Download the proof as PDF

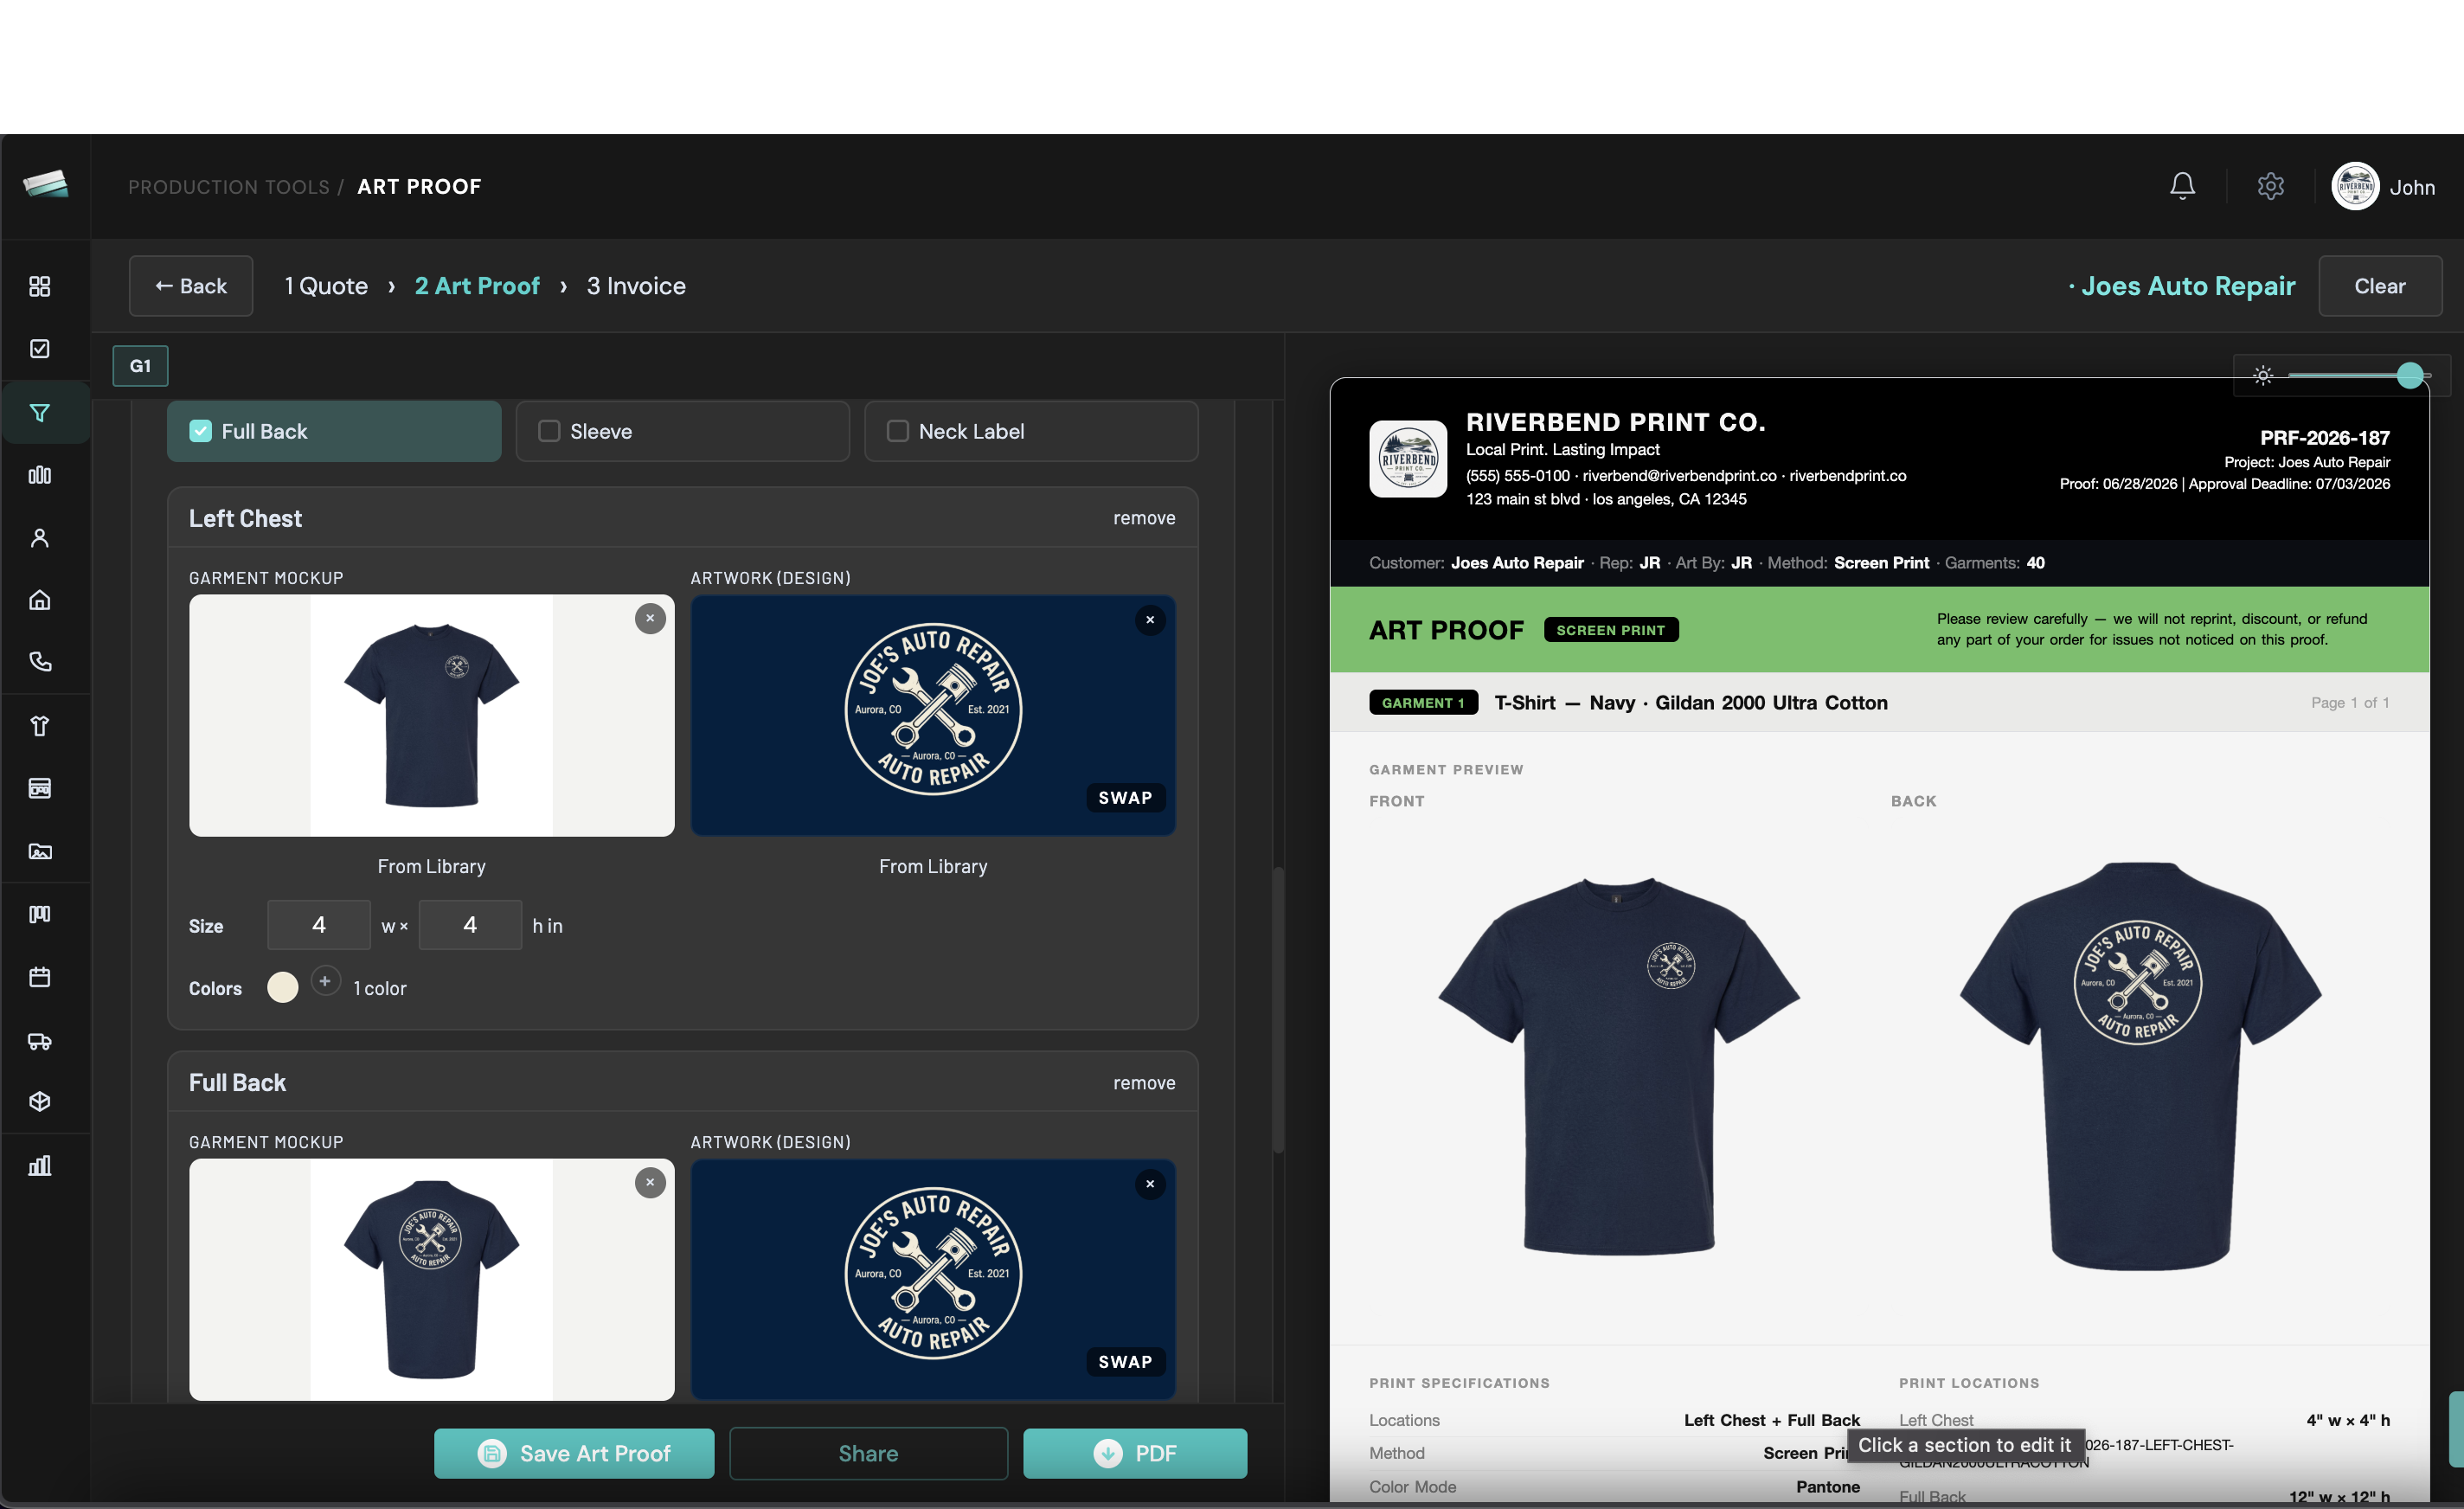[x=1135, y=1453]
